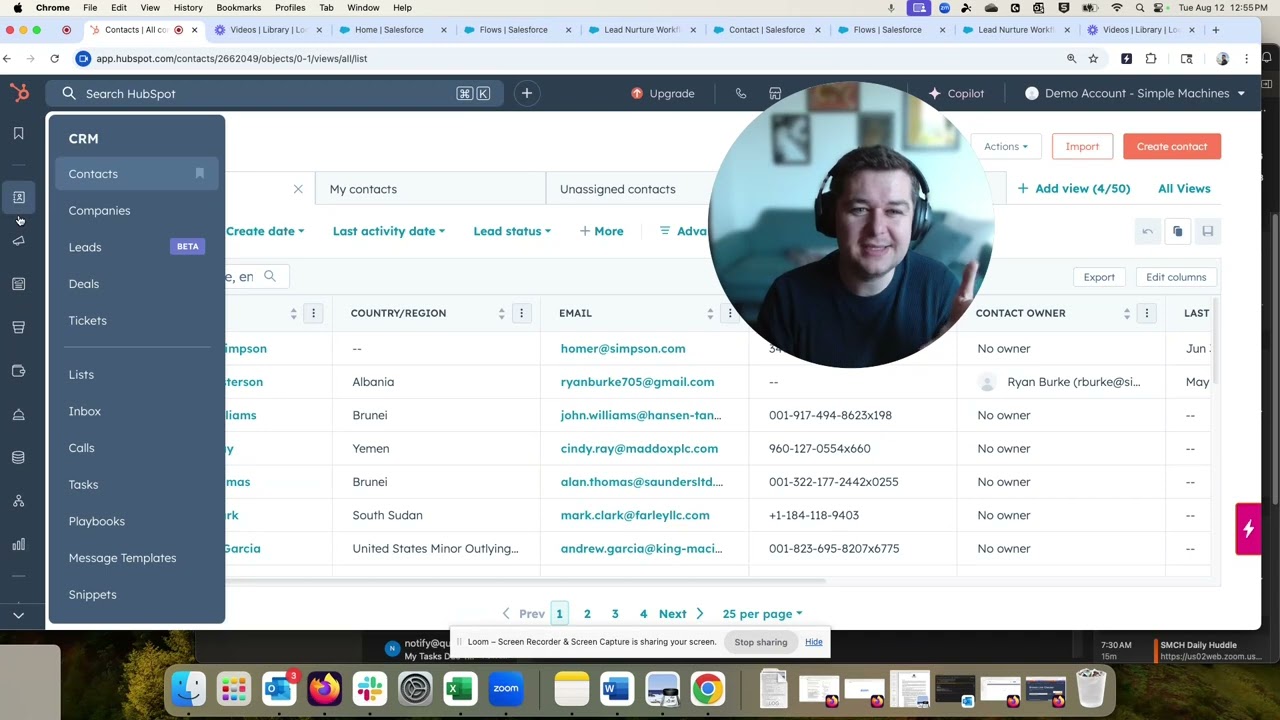Expand the sidebar collapse chevron at bottom
This screenshot has height=720, width=1280.
point(18,616)
